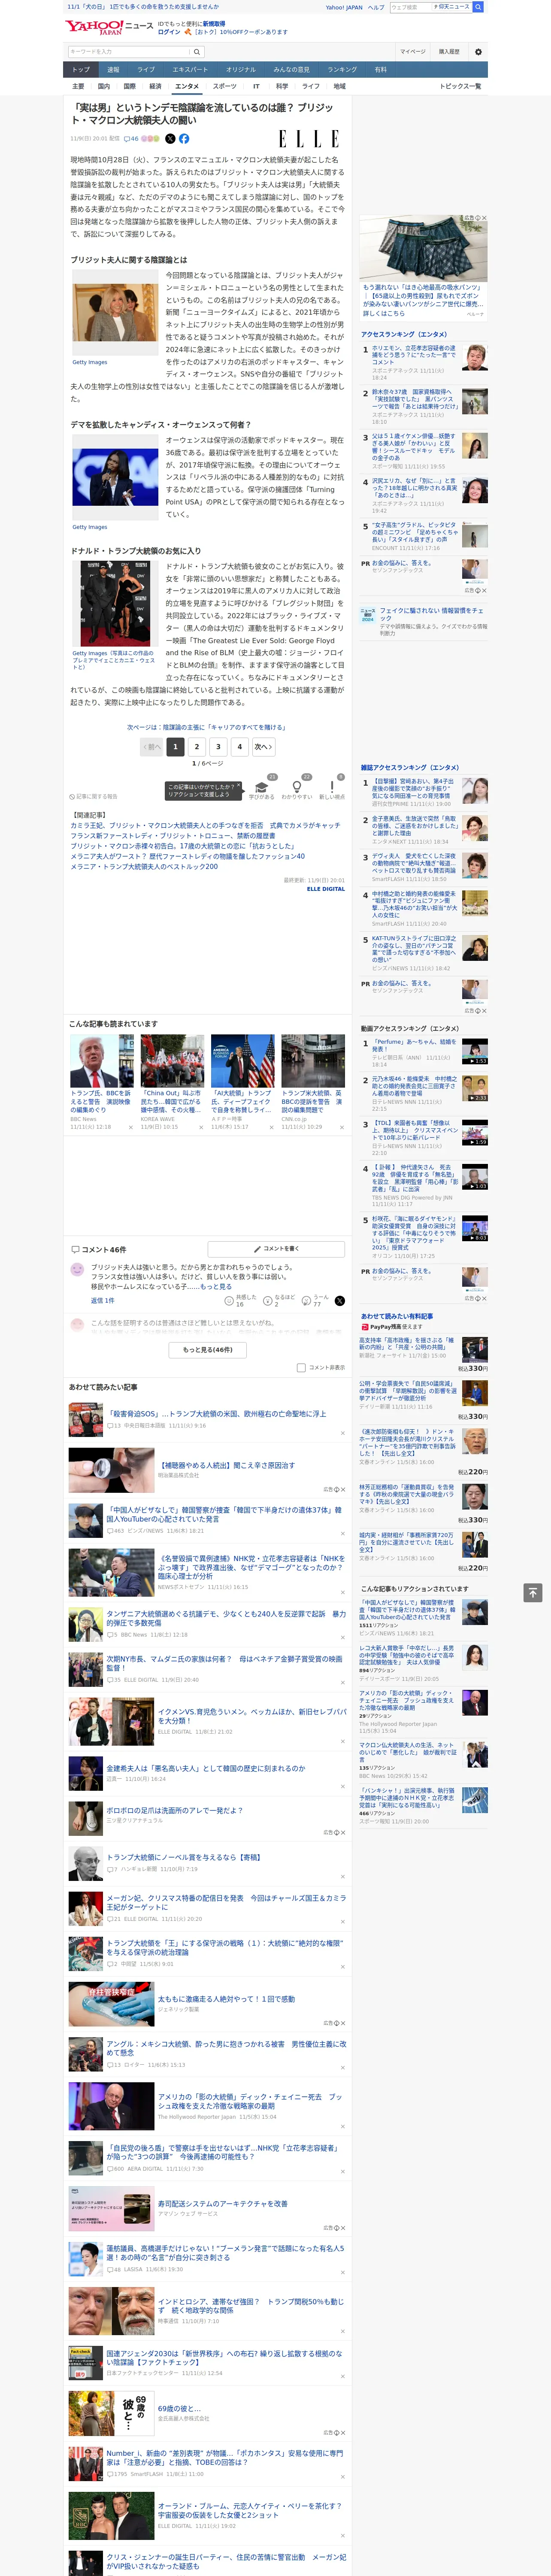Image resolution: width=551 pixels, height=2576 pixels.
Task: Click the top web search magnifier icon
Action: tap(478, 7)
